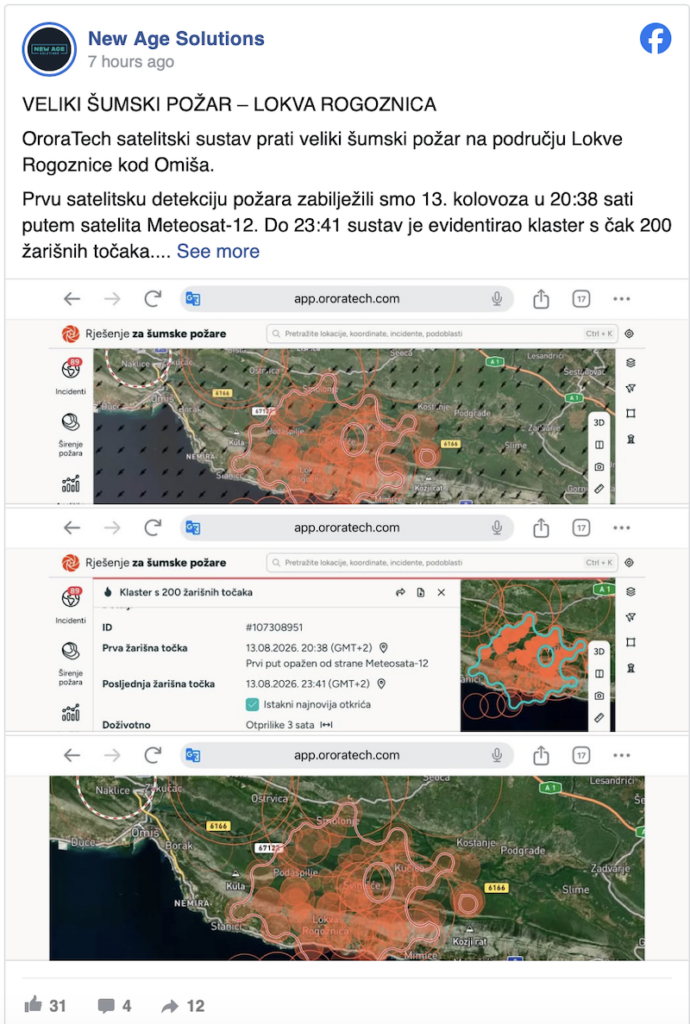Toggle the 3D view button in first screenshot
The width and height of the screenshot is (690, 1024).
click(599, 423)
